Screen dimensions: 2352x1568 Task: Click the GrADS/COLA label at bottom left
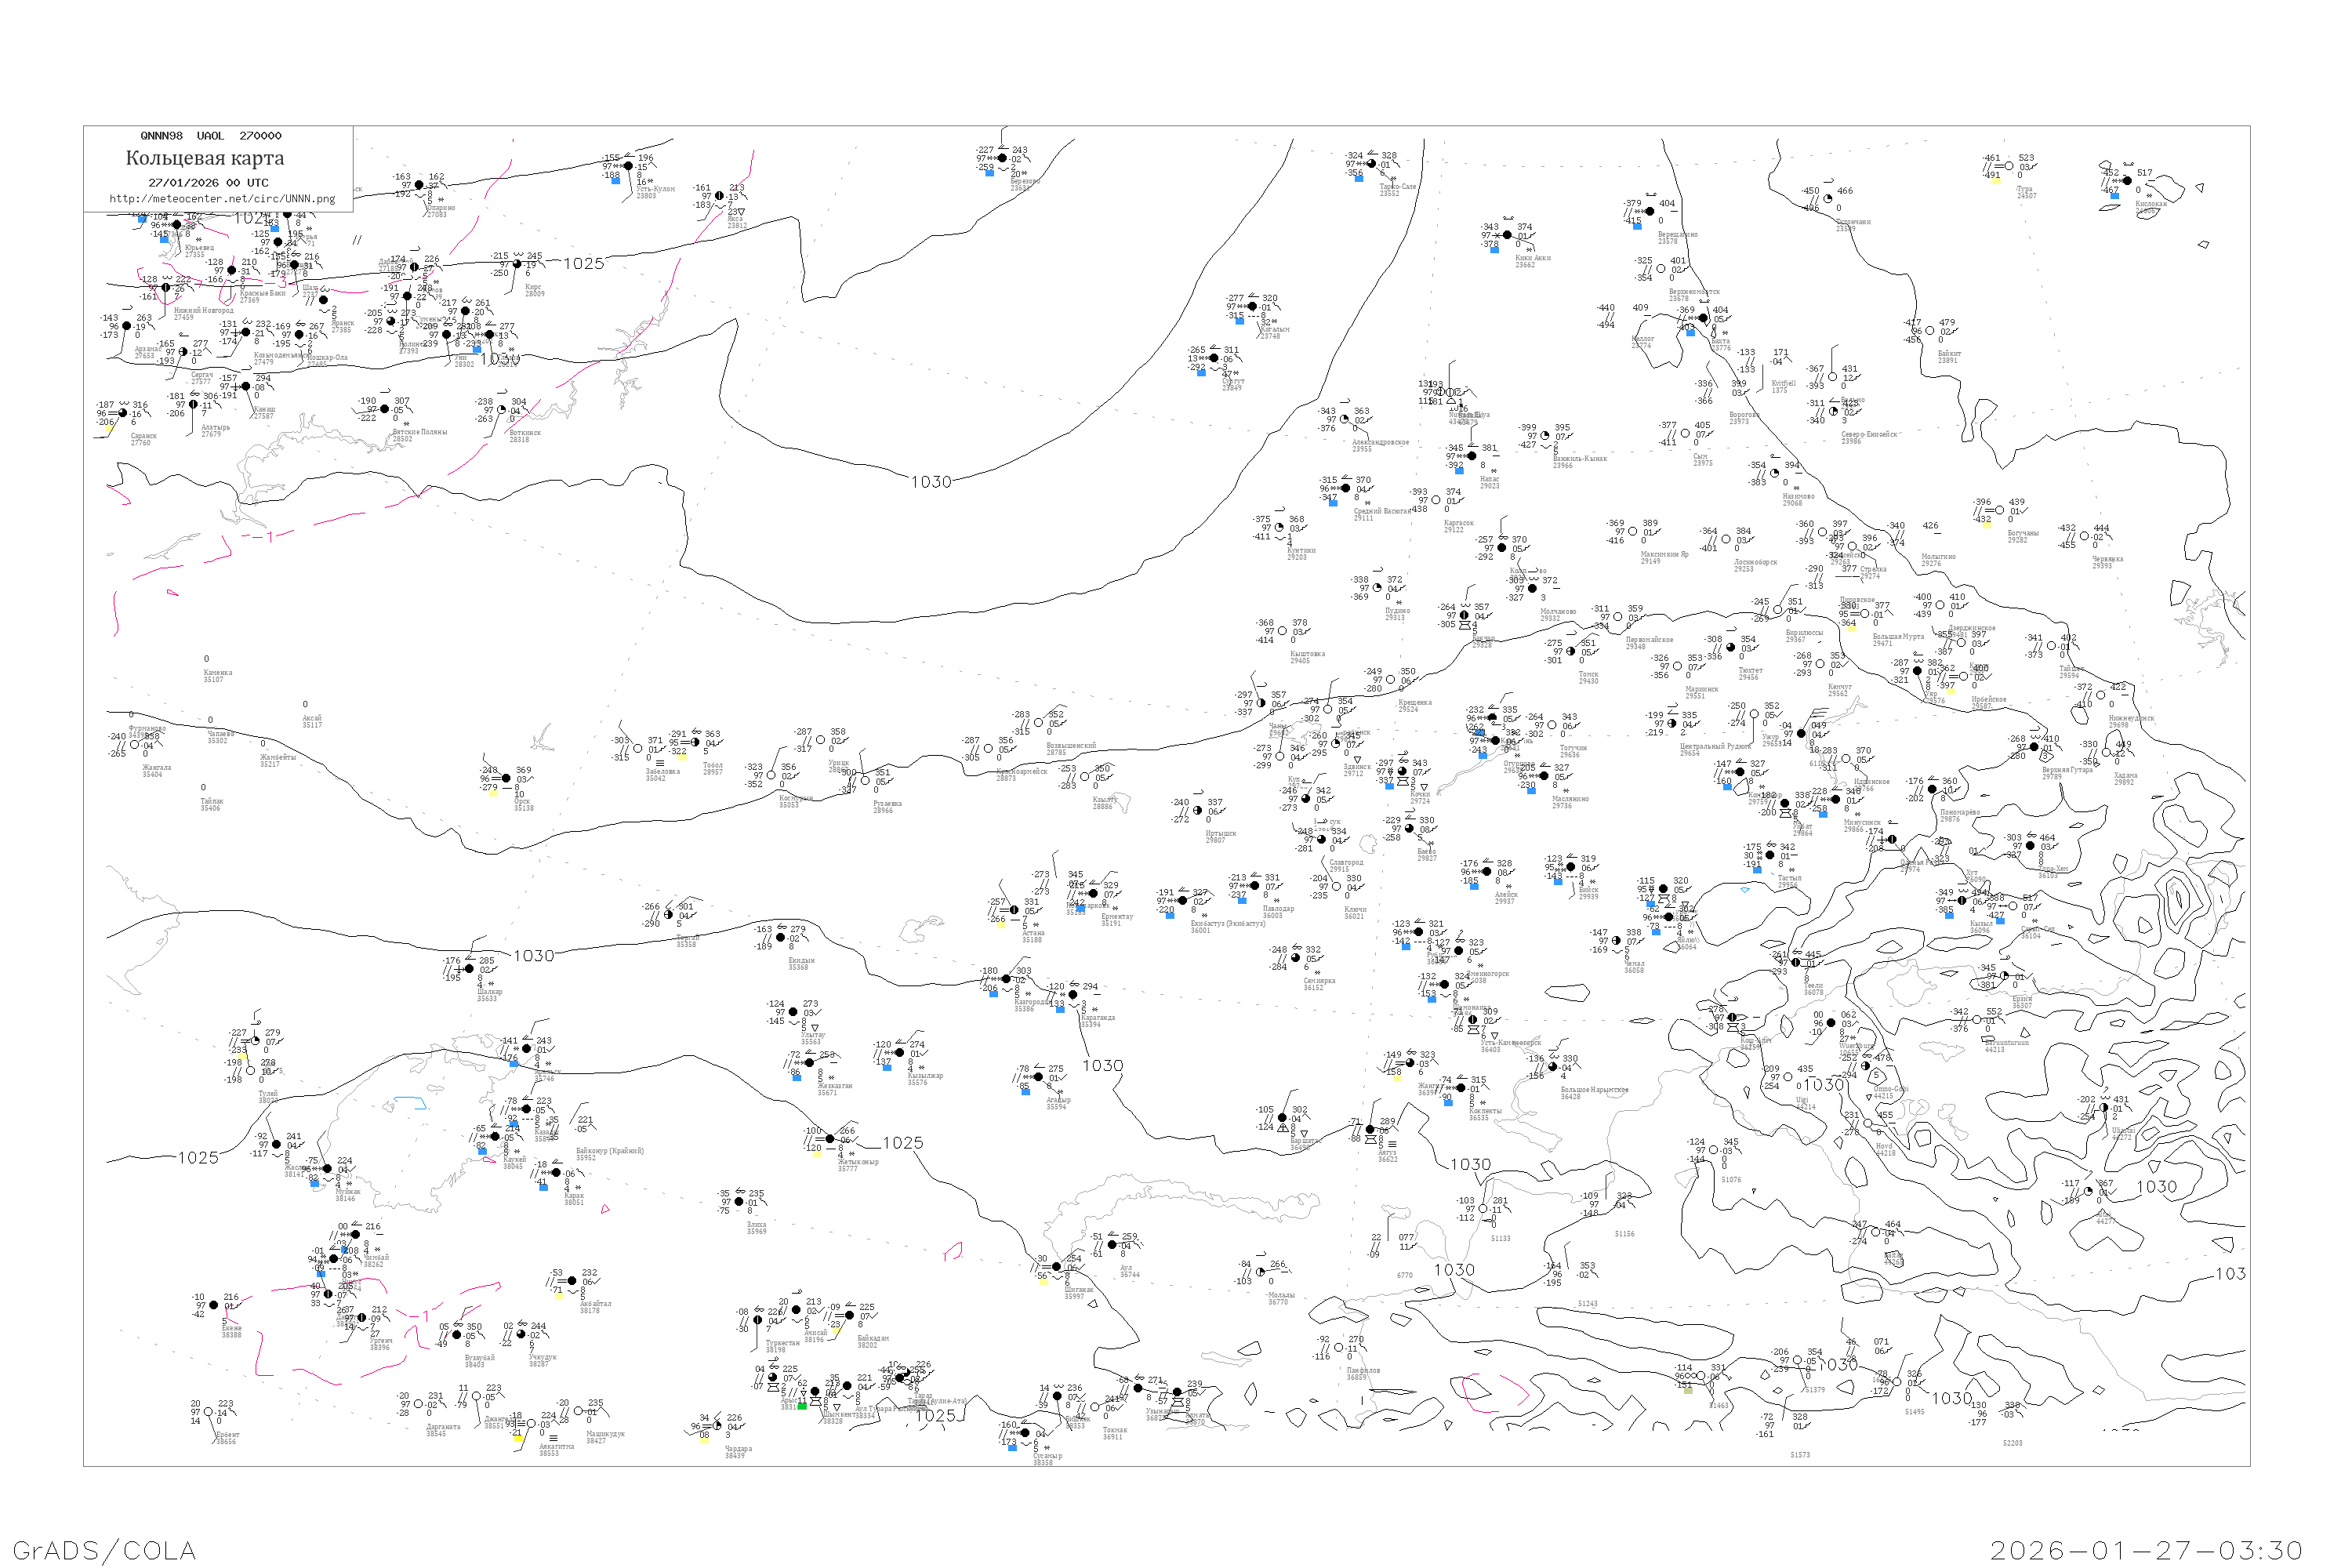pyautogui.click(x=104, y=1550)
